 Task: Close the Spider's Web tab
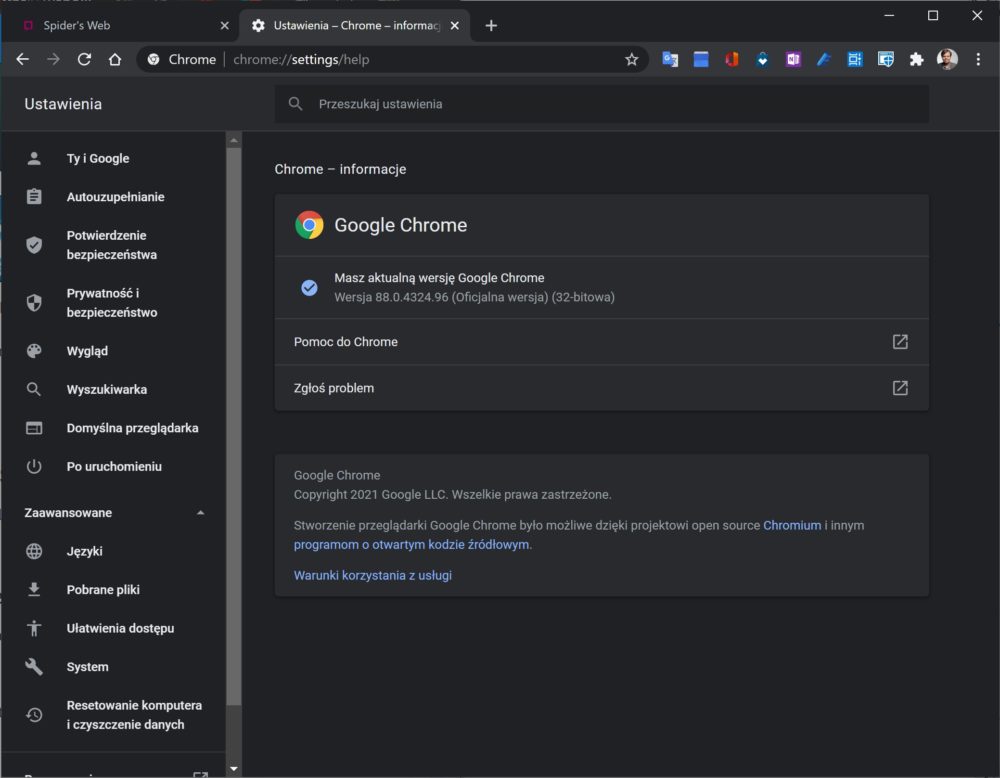pyautogui.click(x=224, y=26)
